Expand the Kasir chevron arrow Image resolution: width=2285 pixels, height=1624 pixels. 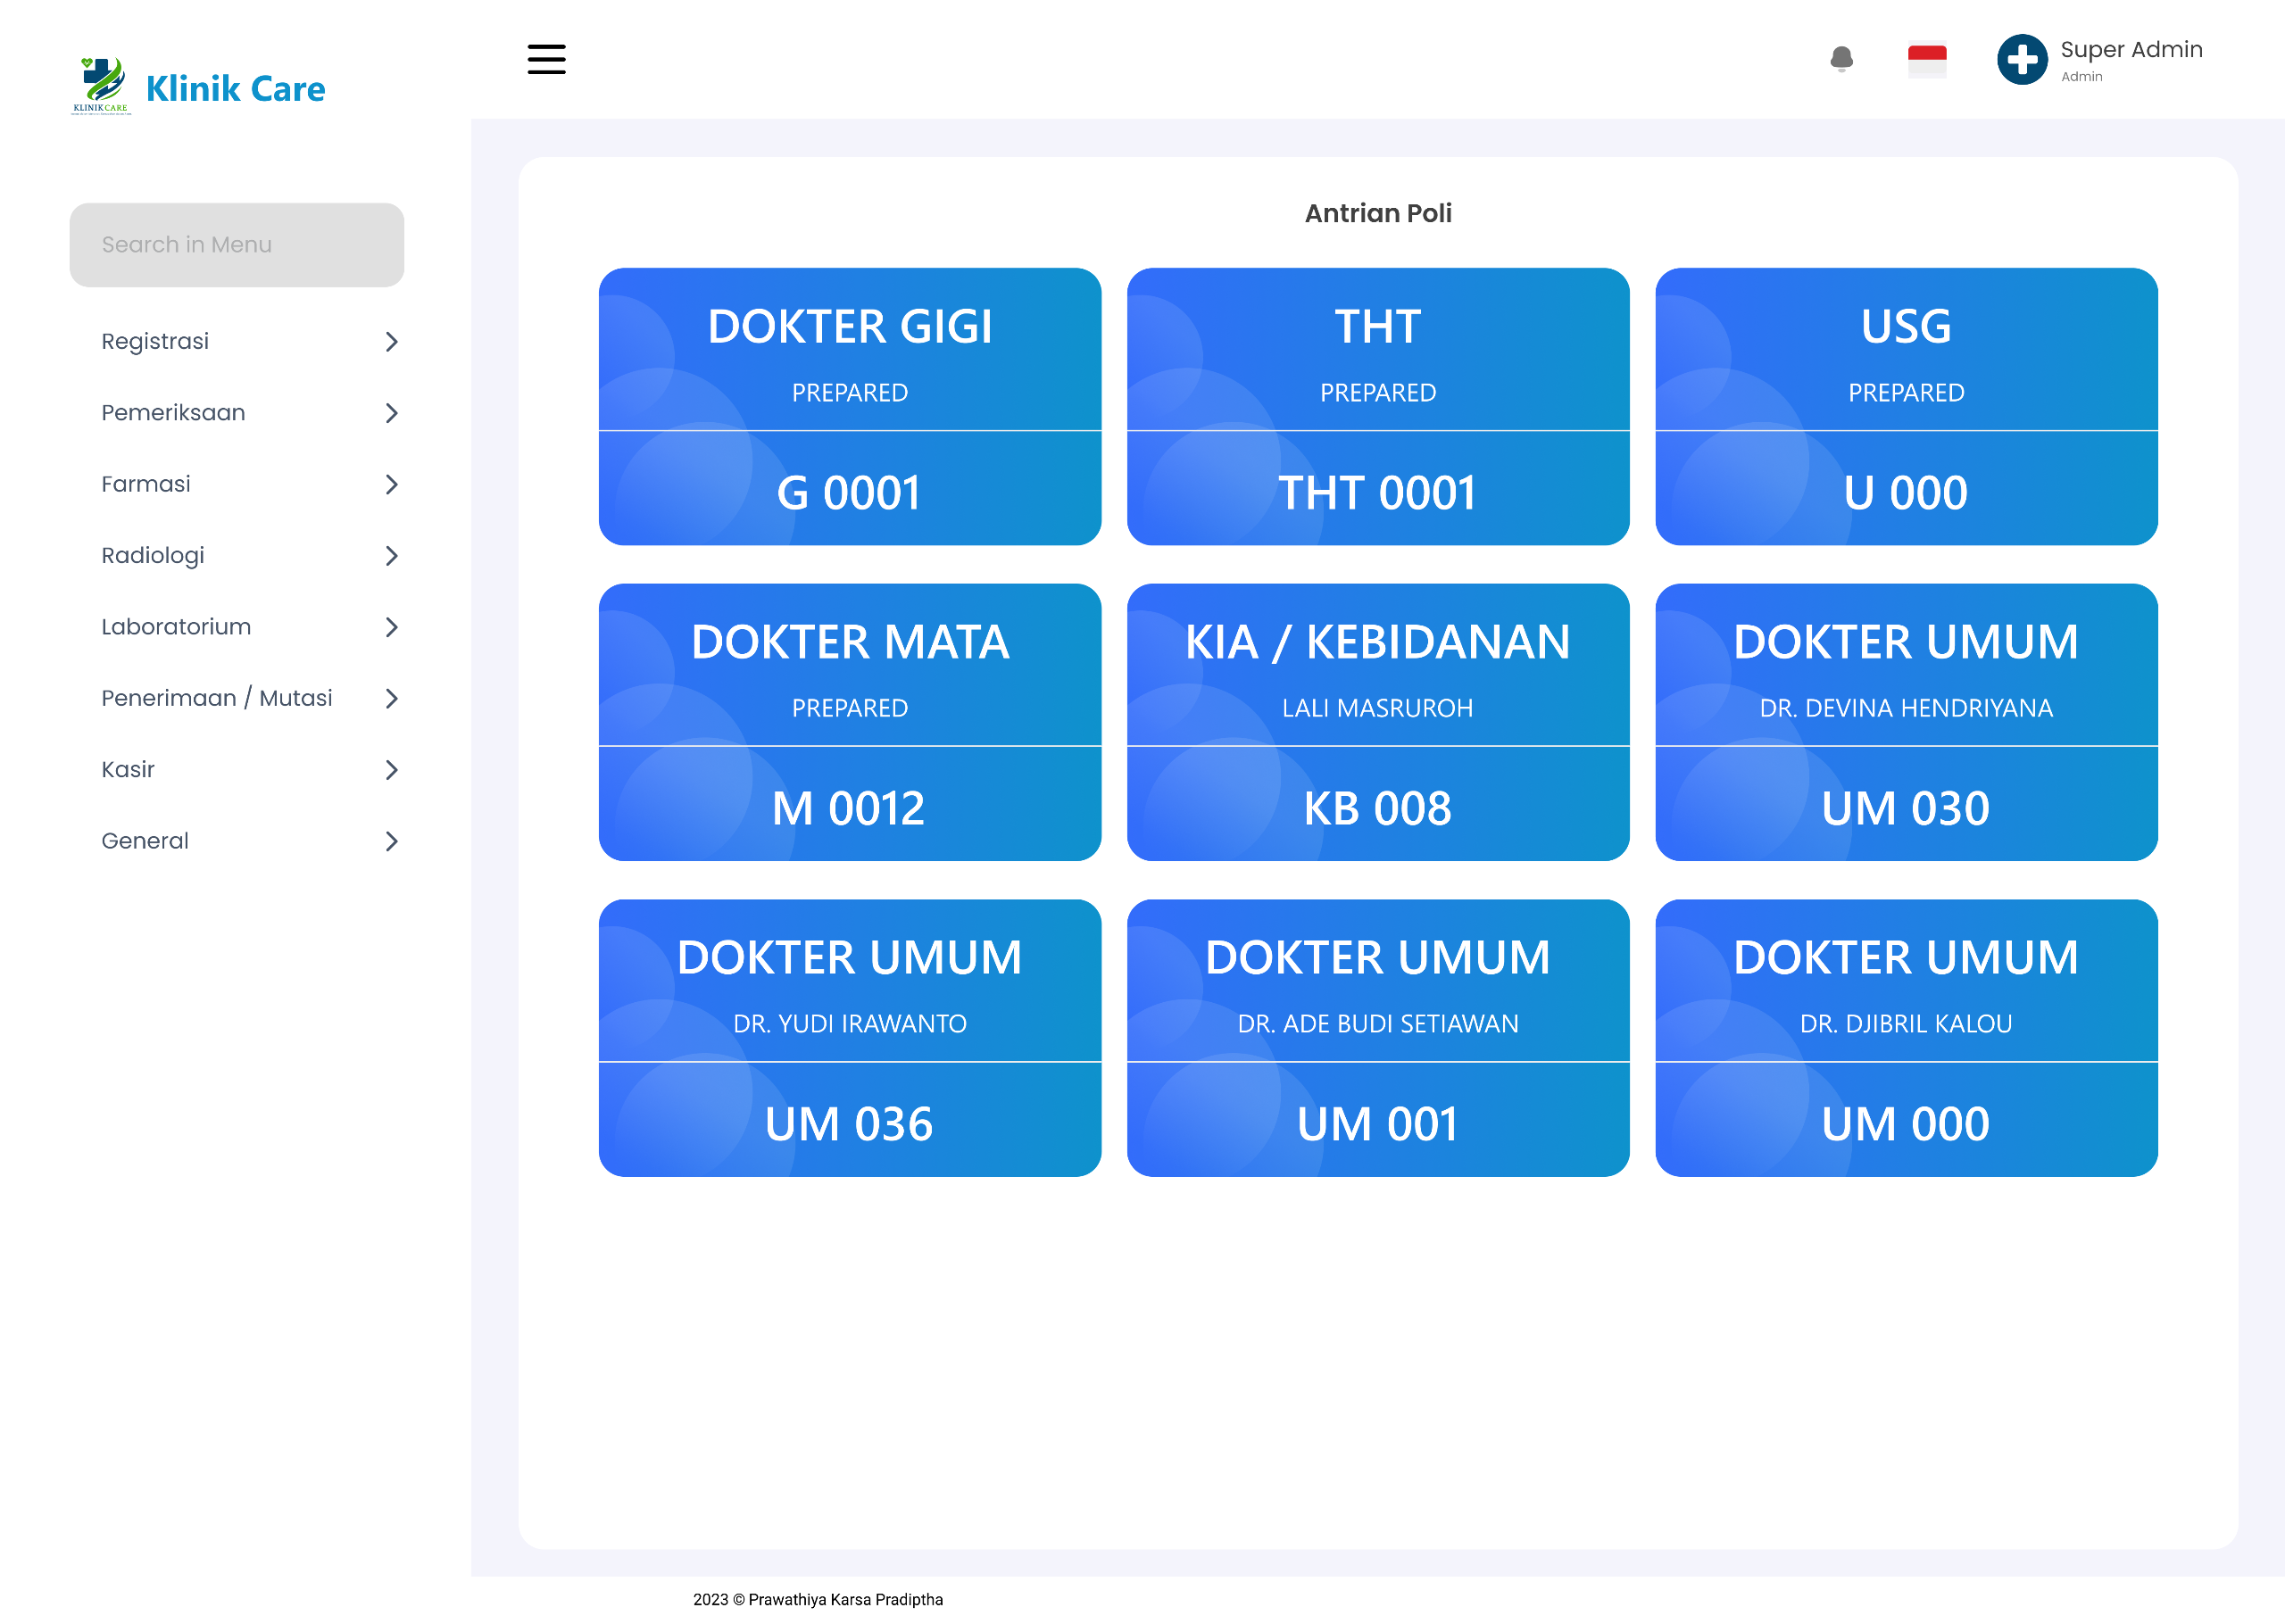tap(391, 770)
